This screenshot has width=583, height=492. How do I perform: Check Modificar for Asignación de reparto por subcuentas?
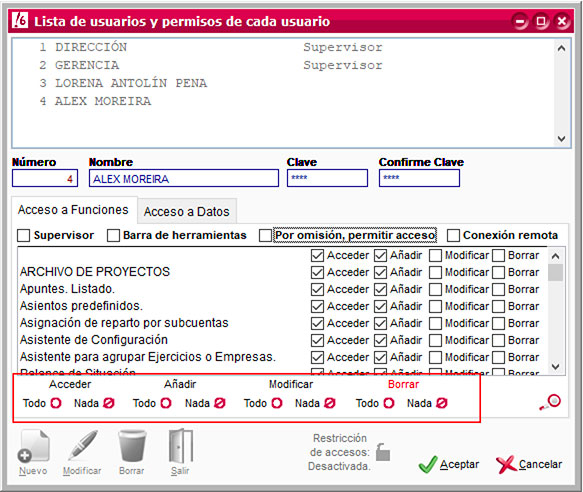pos(435,323)
